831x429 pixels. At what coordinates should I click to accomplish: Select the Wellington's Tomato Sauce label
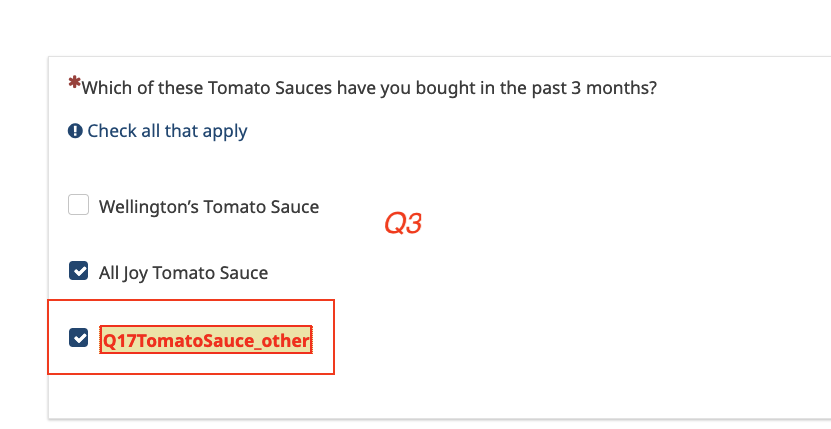click(x=209, y=207)
